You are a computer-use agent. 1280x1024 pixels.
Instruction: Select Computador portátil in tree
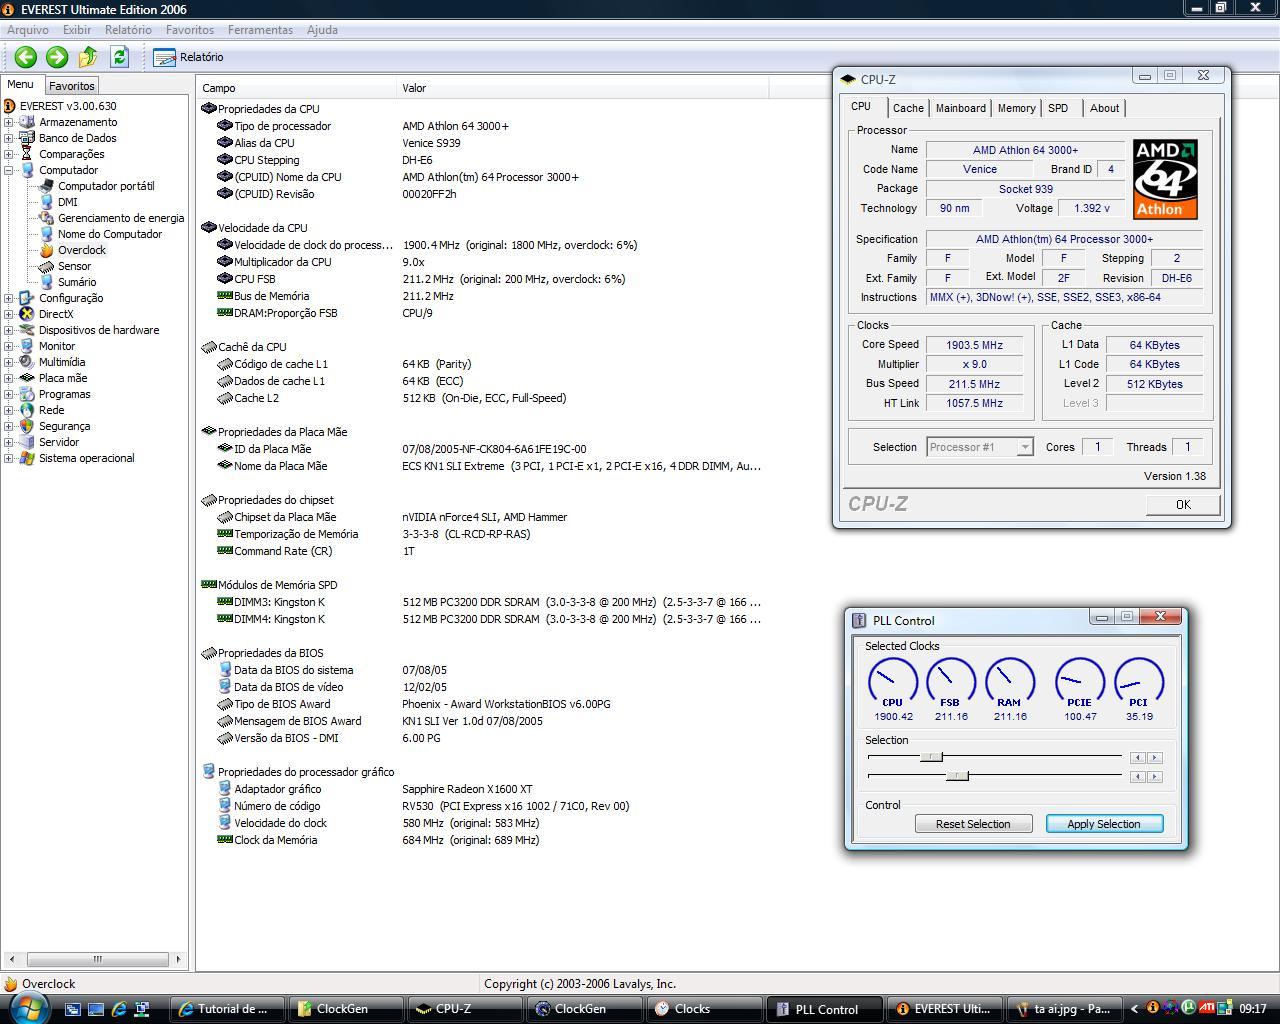(106, 186)
